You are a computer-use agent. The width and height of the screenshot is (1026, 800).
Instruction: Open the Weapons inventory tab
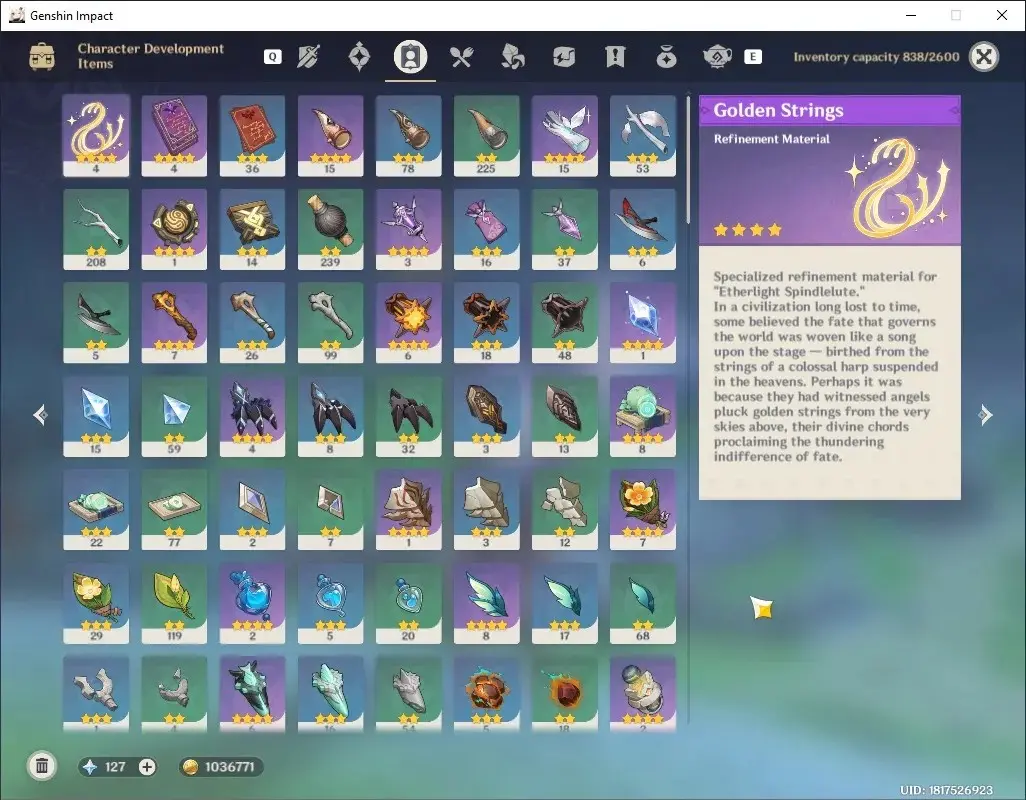point(308,57)
